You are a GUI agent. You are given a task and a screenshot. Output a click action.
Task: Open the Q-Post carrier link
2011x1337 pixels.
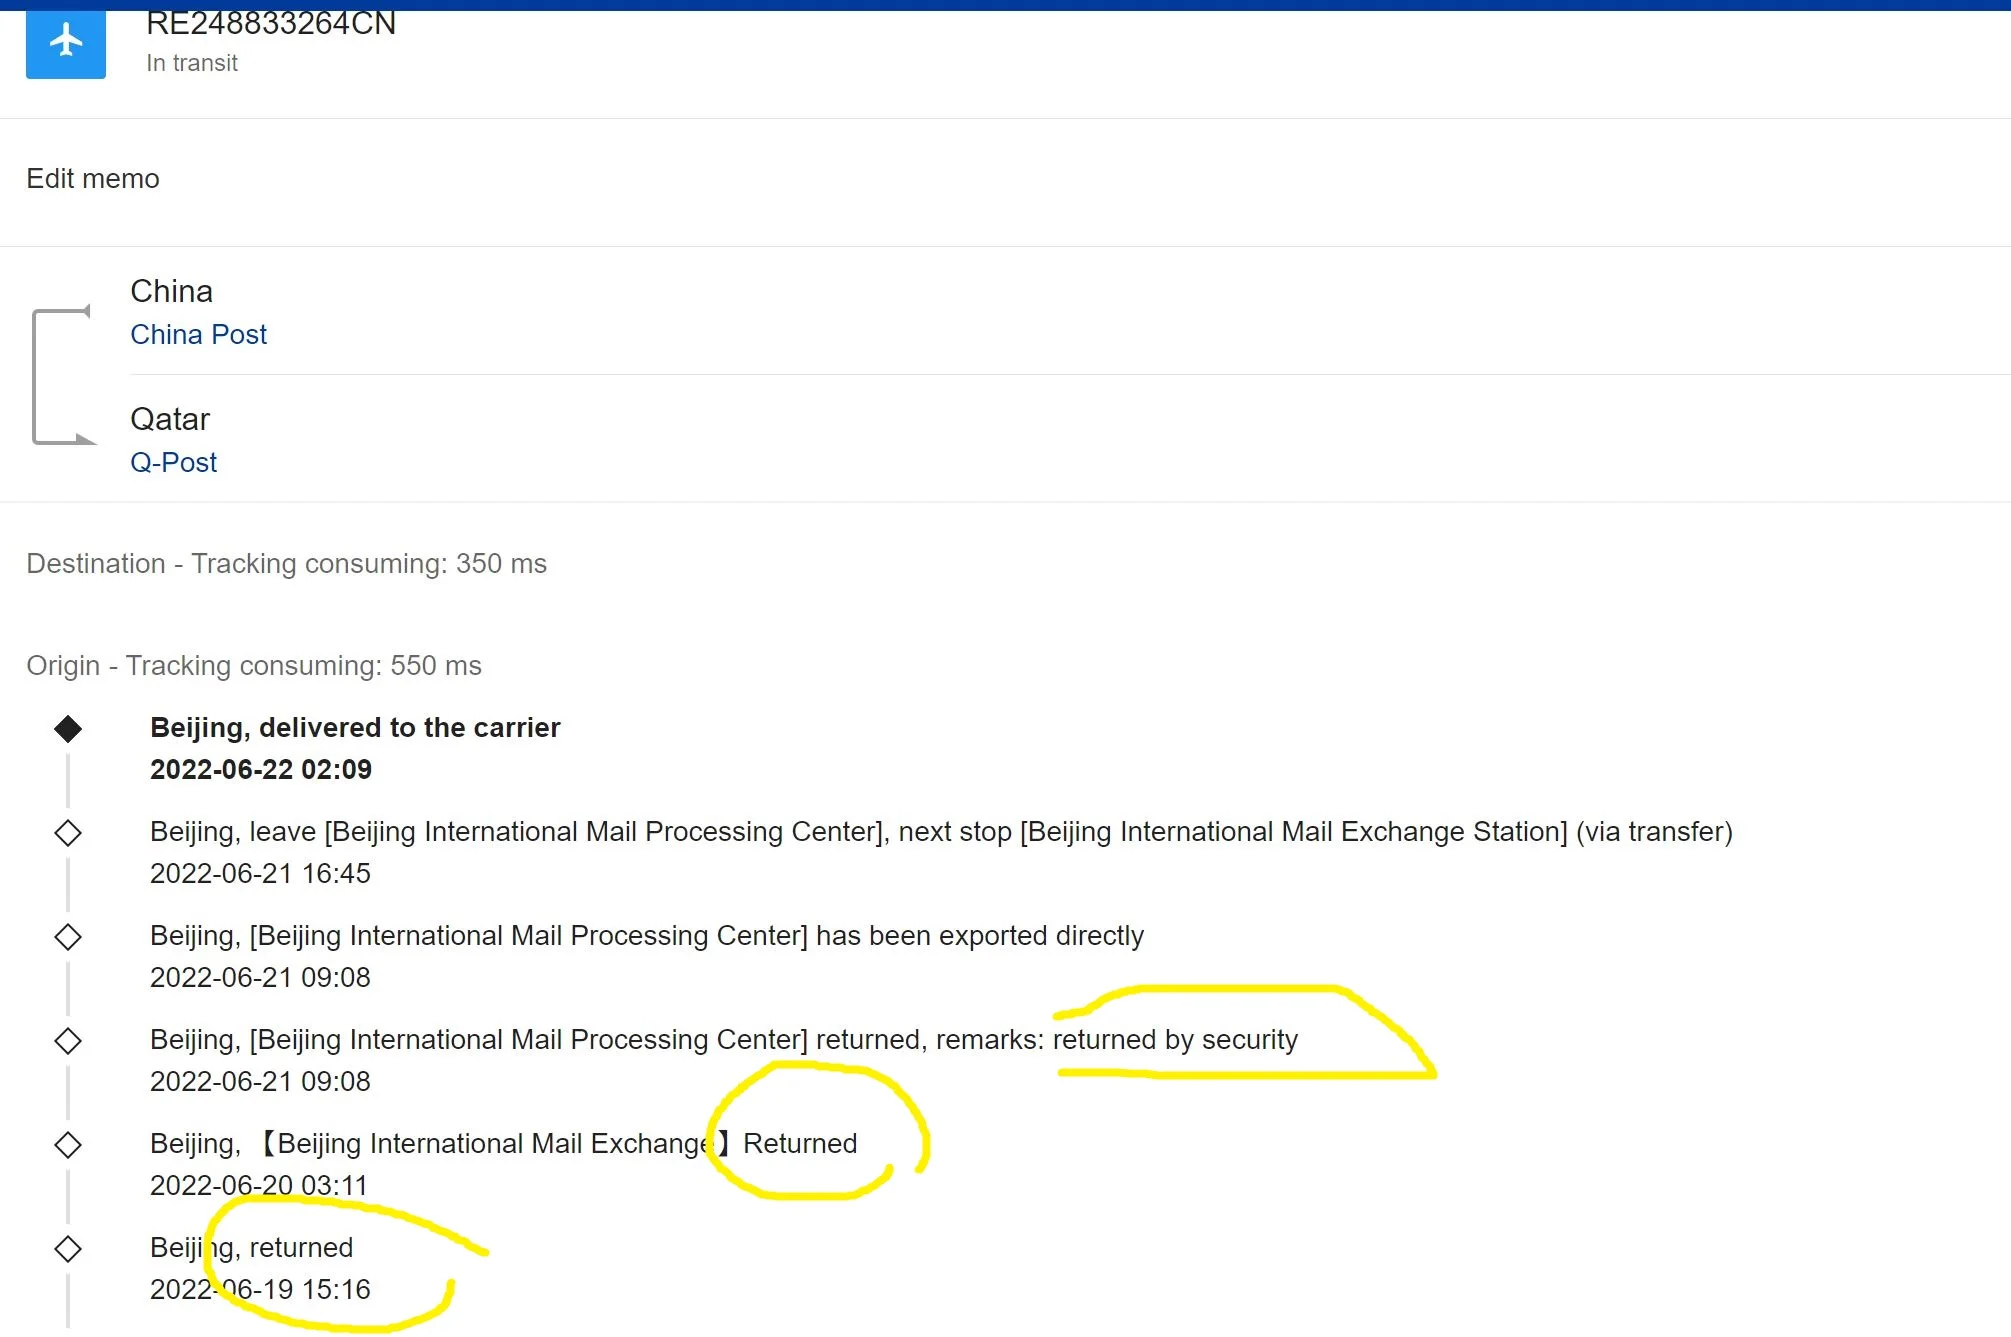pyautogui.click(x=173, y=463)
